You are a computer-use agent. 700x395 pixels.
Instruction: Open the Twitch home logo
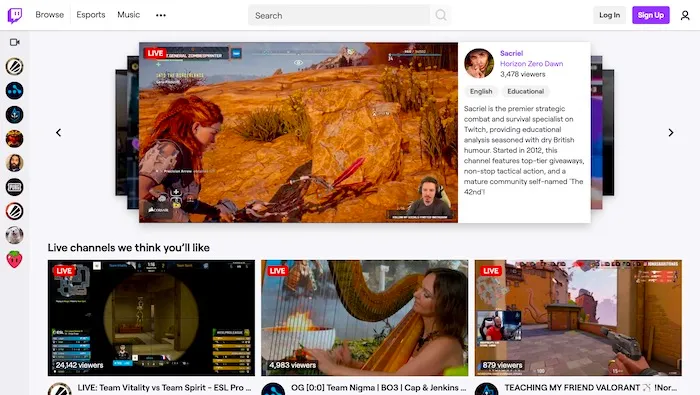[15, 15]
